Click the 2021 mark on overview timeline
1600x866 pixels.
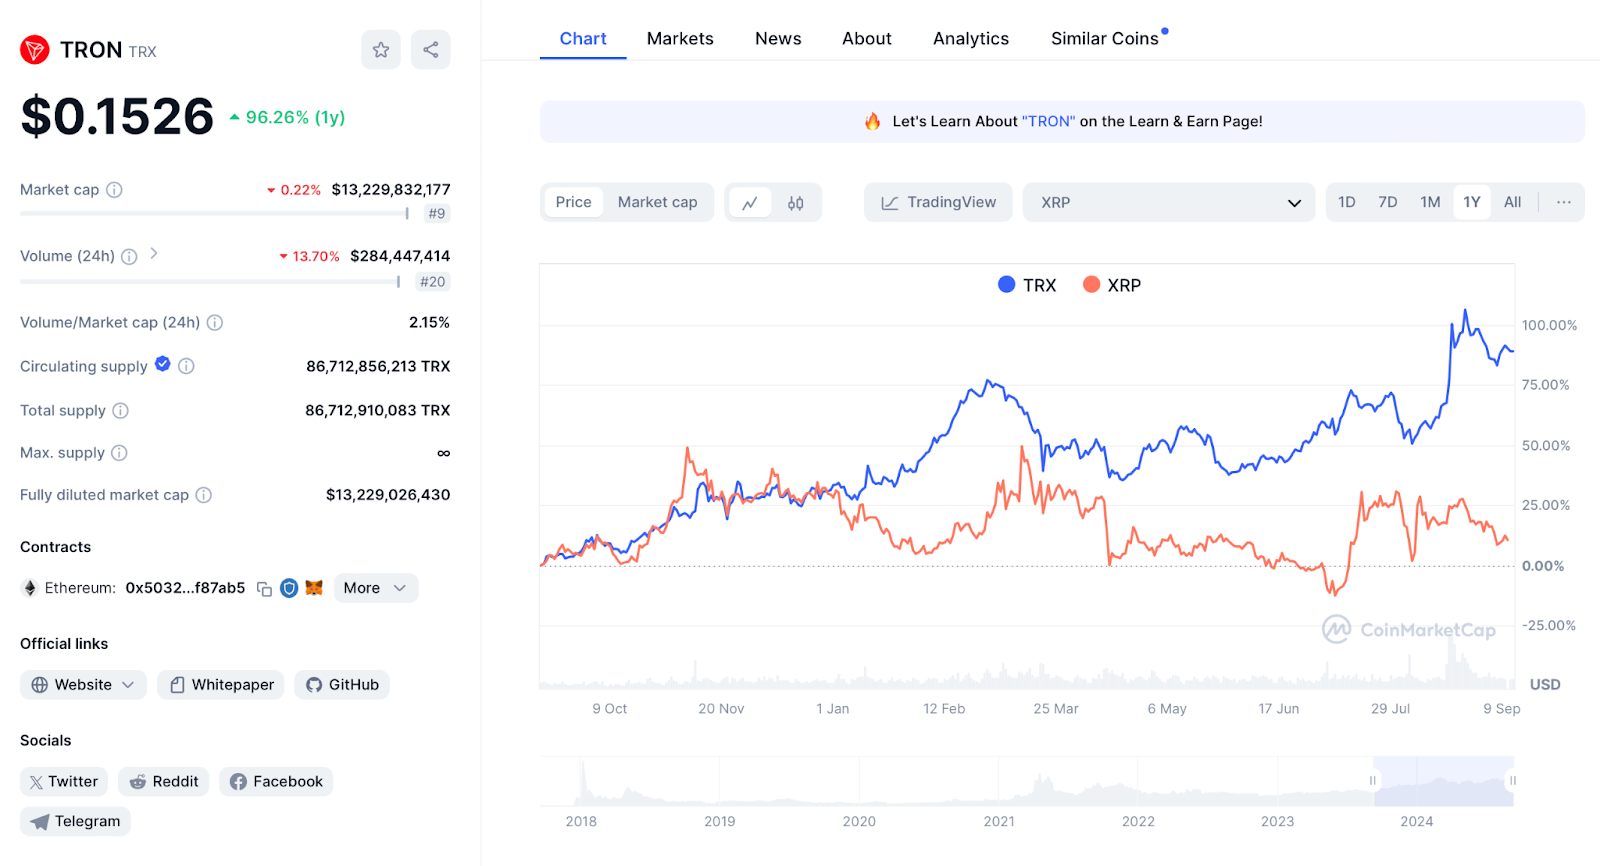(x=999, y=821)
